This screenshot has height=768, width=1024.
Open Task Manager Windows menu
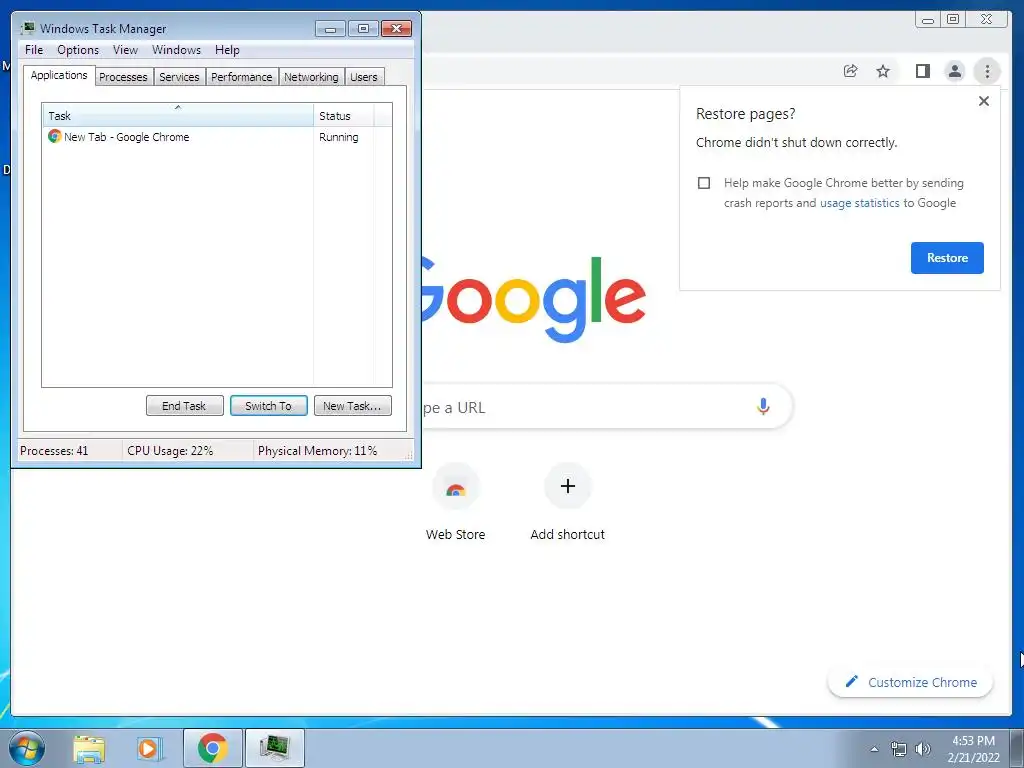pyautogui.click(x=176, y=50)
